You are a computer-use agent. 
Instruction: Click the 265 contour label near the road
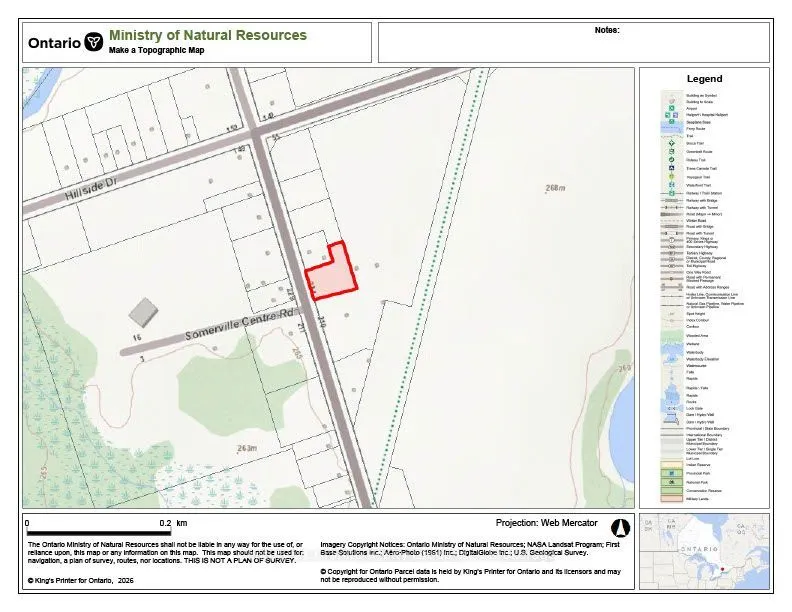pos(296,352)
